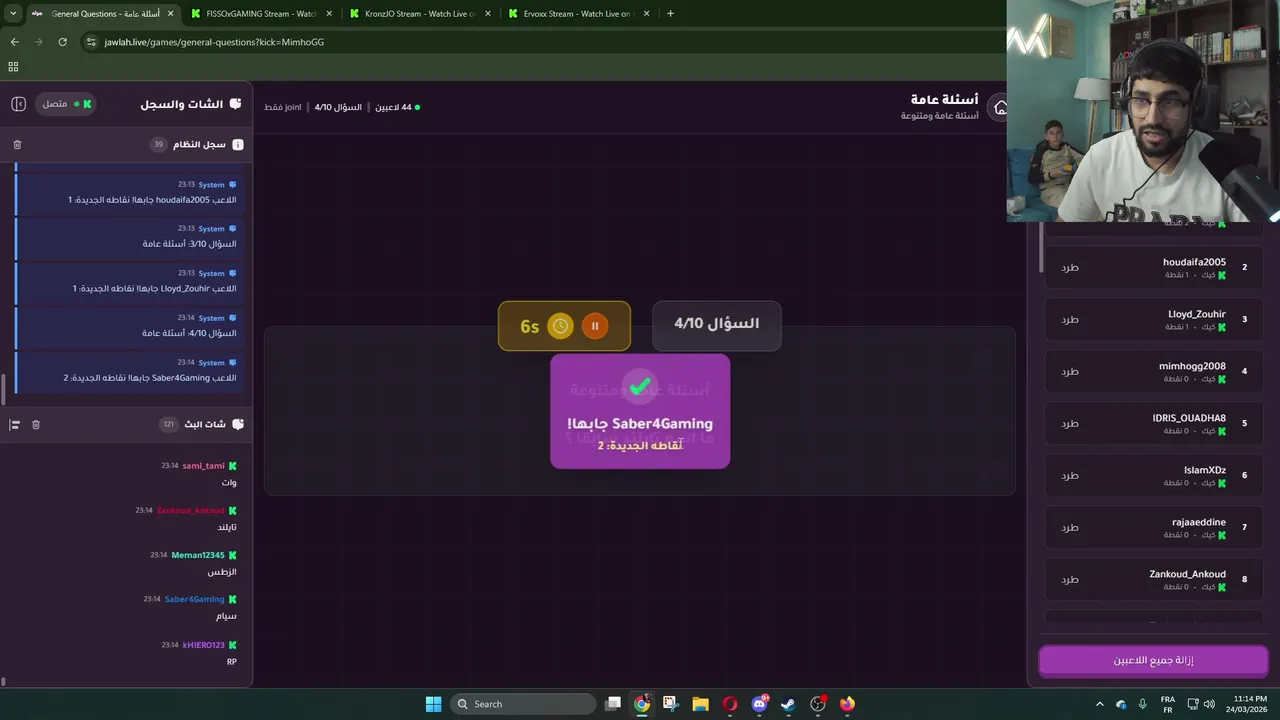Click Meman12345 username in chat

tap(198, 555)
